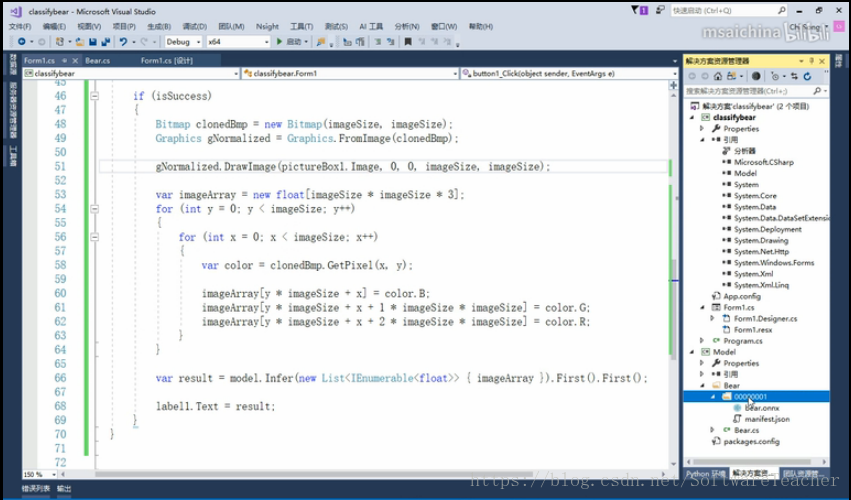Collapse the 00000001 folder node

713,397
